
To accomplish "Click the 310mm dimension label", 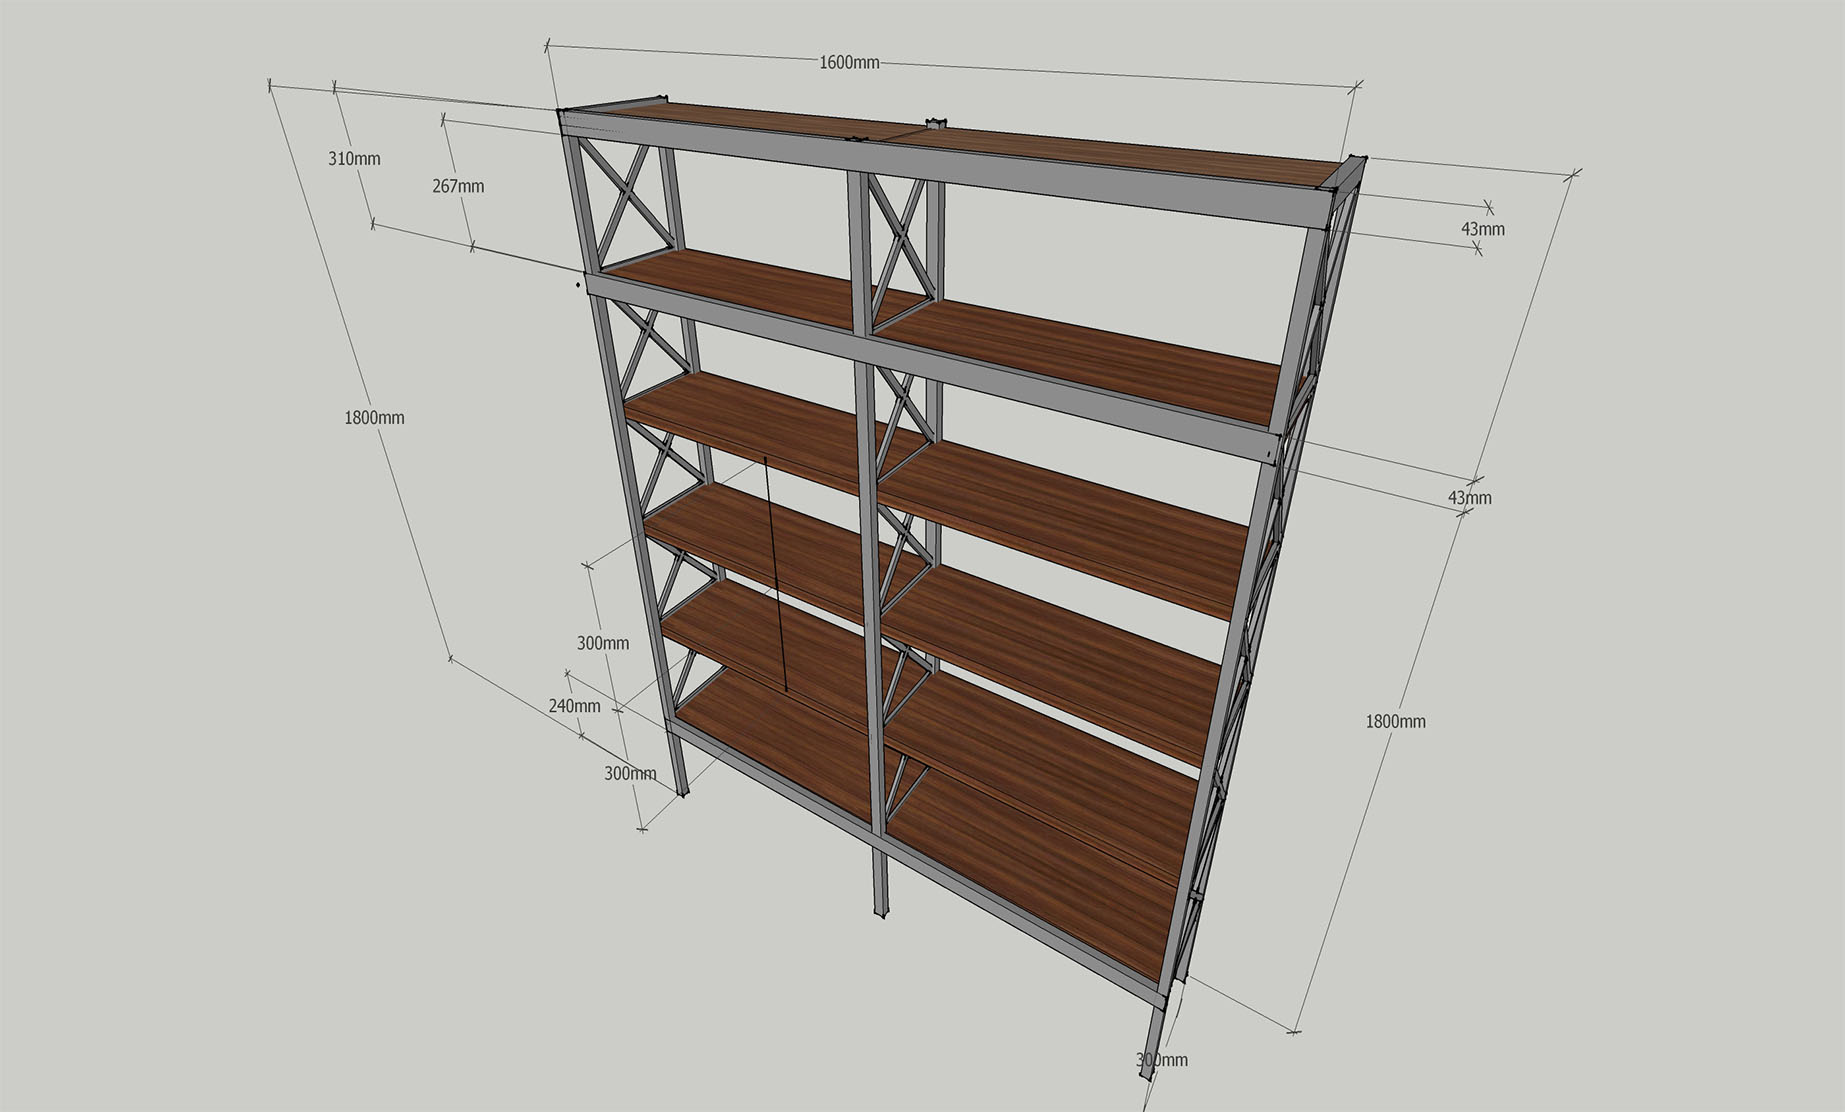I will (354, 159).
